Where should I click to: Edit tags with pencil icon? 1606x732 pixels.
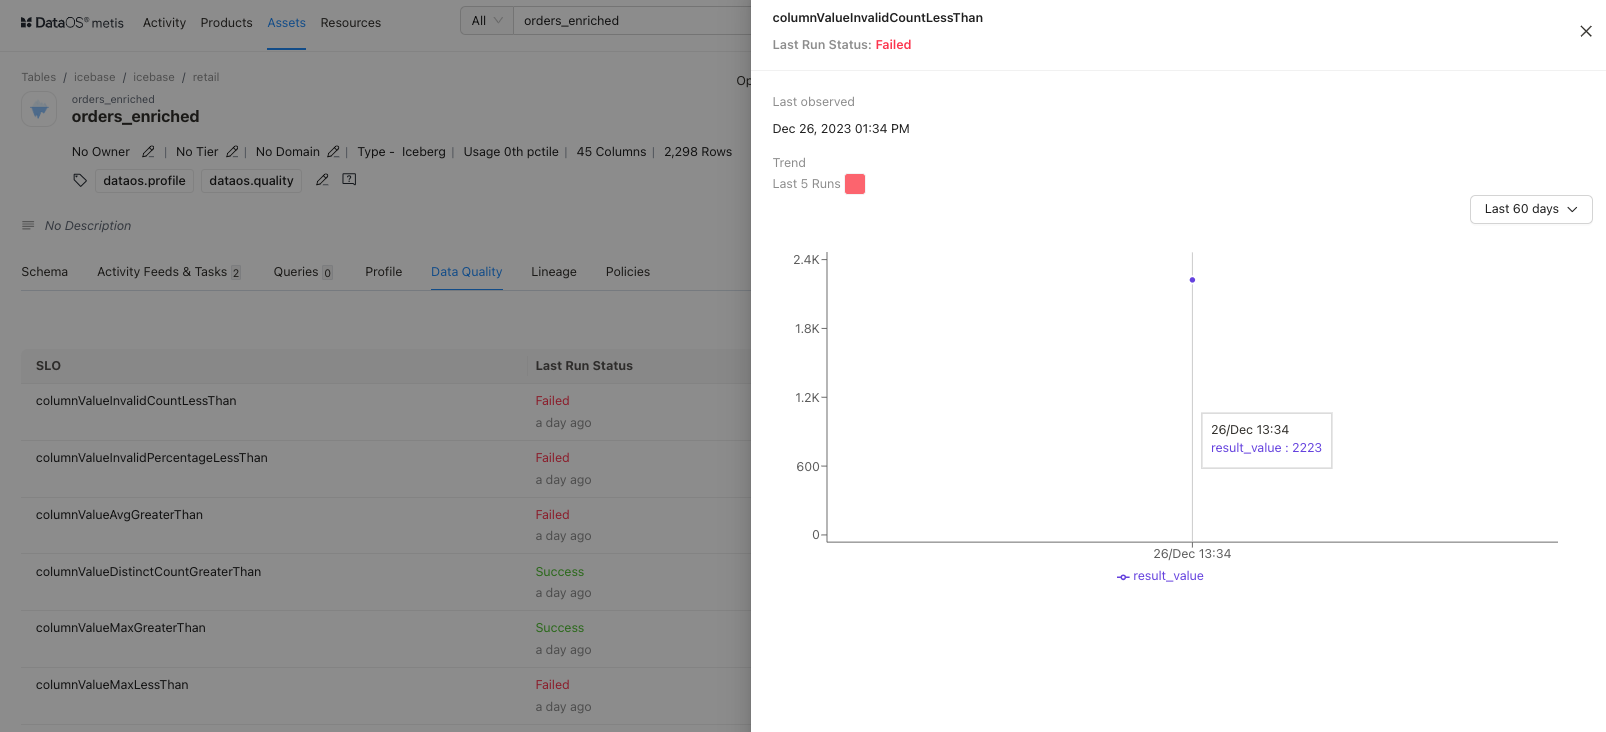322,180
